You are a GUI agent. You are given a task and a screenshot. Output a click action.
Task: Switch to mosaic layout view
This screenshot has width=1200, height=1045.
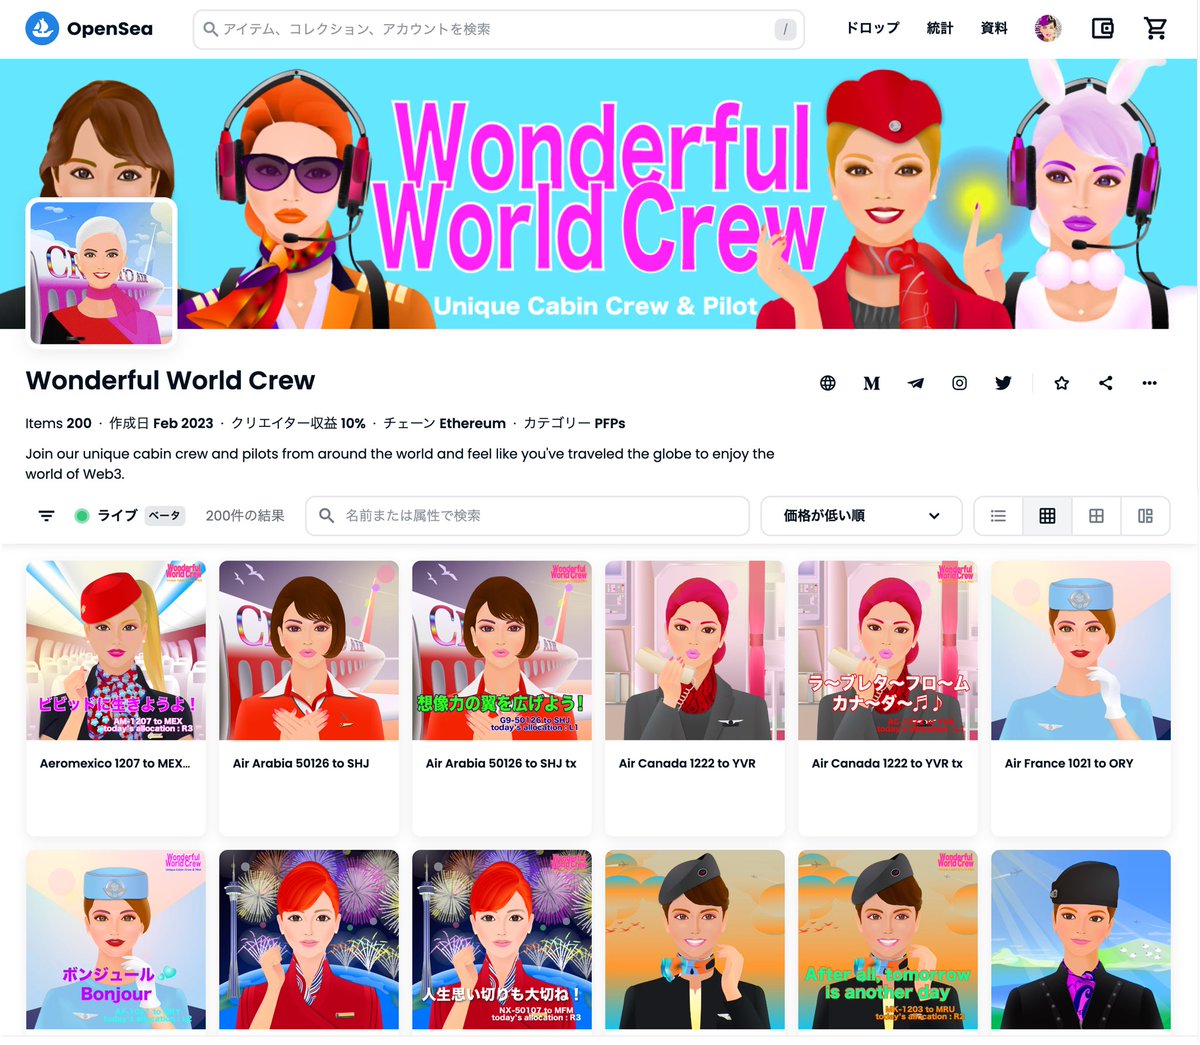pyautogui.click(x=1145, y=516)
